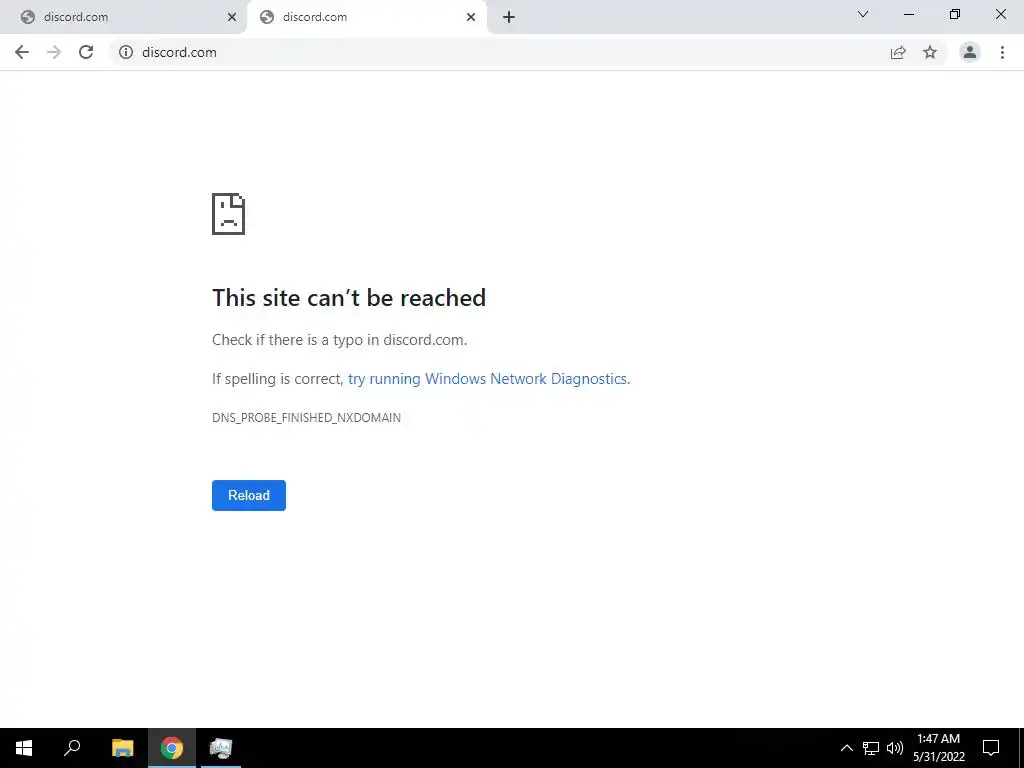Click the blue Reload button
This screenshot has width=1024, height=768.
[249, 495]
